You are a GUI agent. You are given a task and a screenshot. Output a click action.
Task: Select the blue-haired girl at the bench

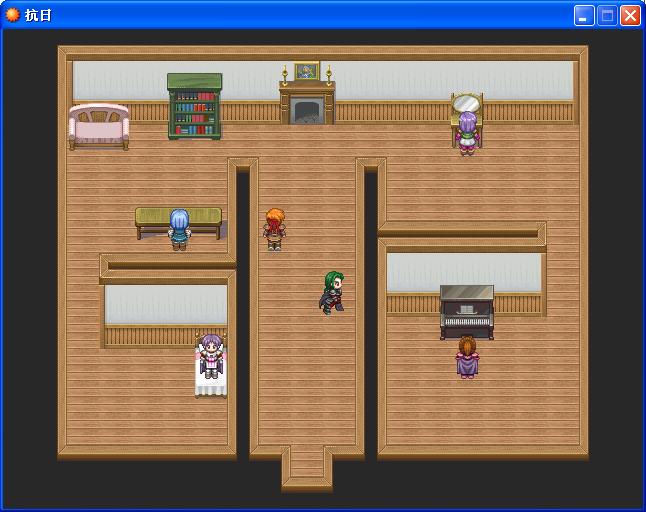pyautogui.click(x=179, y=230)
